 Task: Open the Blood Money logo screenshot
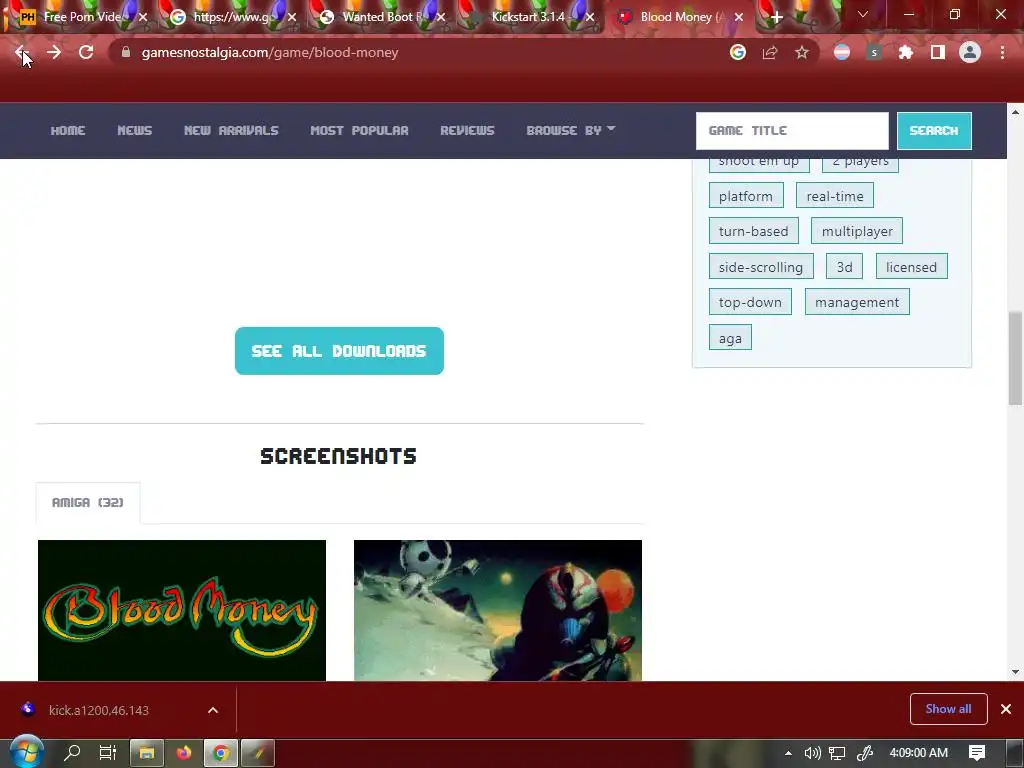(182, 610)
